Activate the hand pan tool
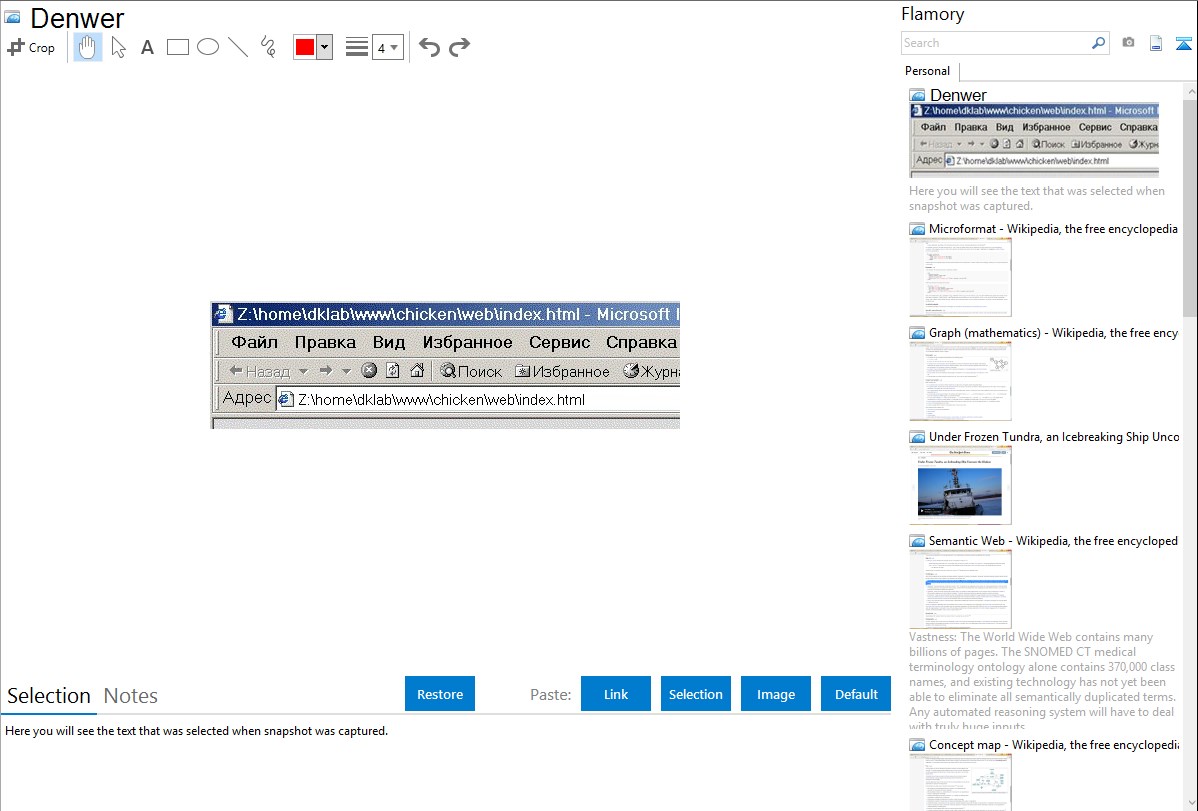1198x811 pixels. pyautogui.click(x=87, y=47)
